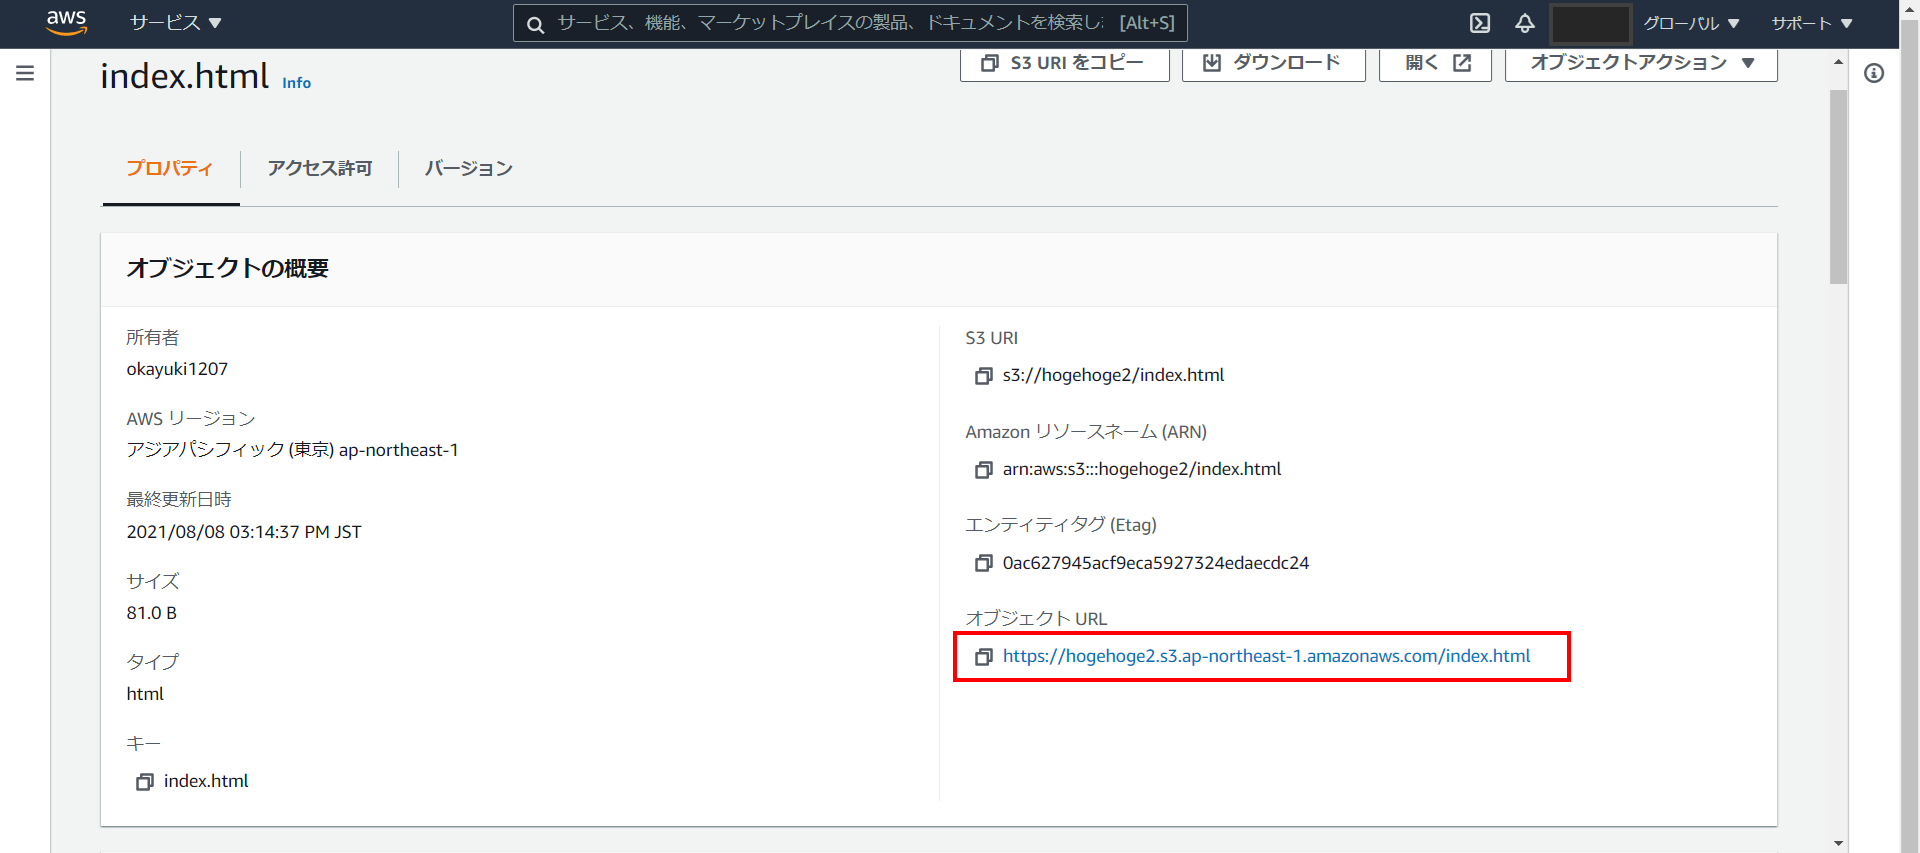Copy the object URL icon
Image resolution: width=1920 pixels, height=853 pixels.
pyautogui.click(x=984, y=657)
